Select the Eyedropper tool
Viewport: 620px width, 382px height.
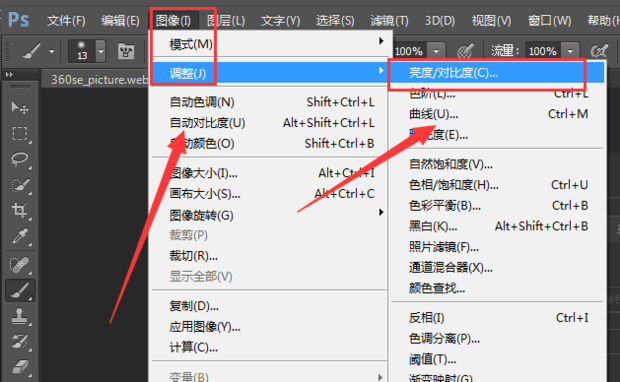click(19, 236)
